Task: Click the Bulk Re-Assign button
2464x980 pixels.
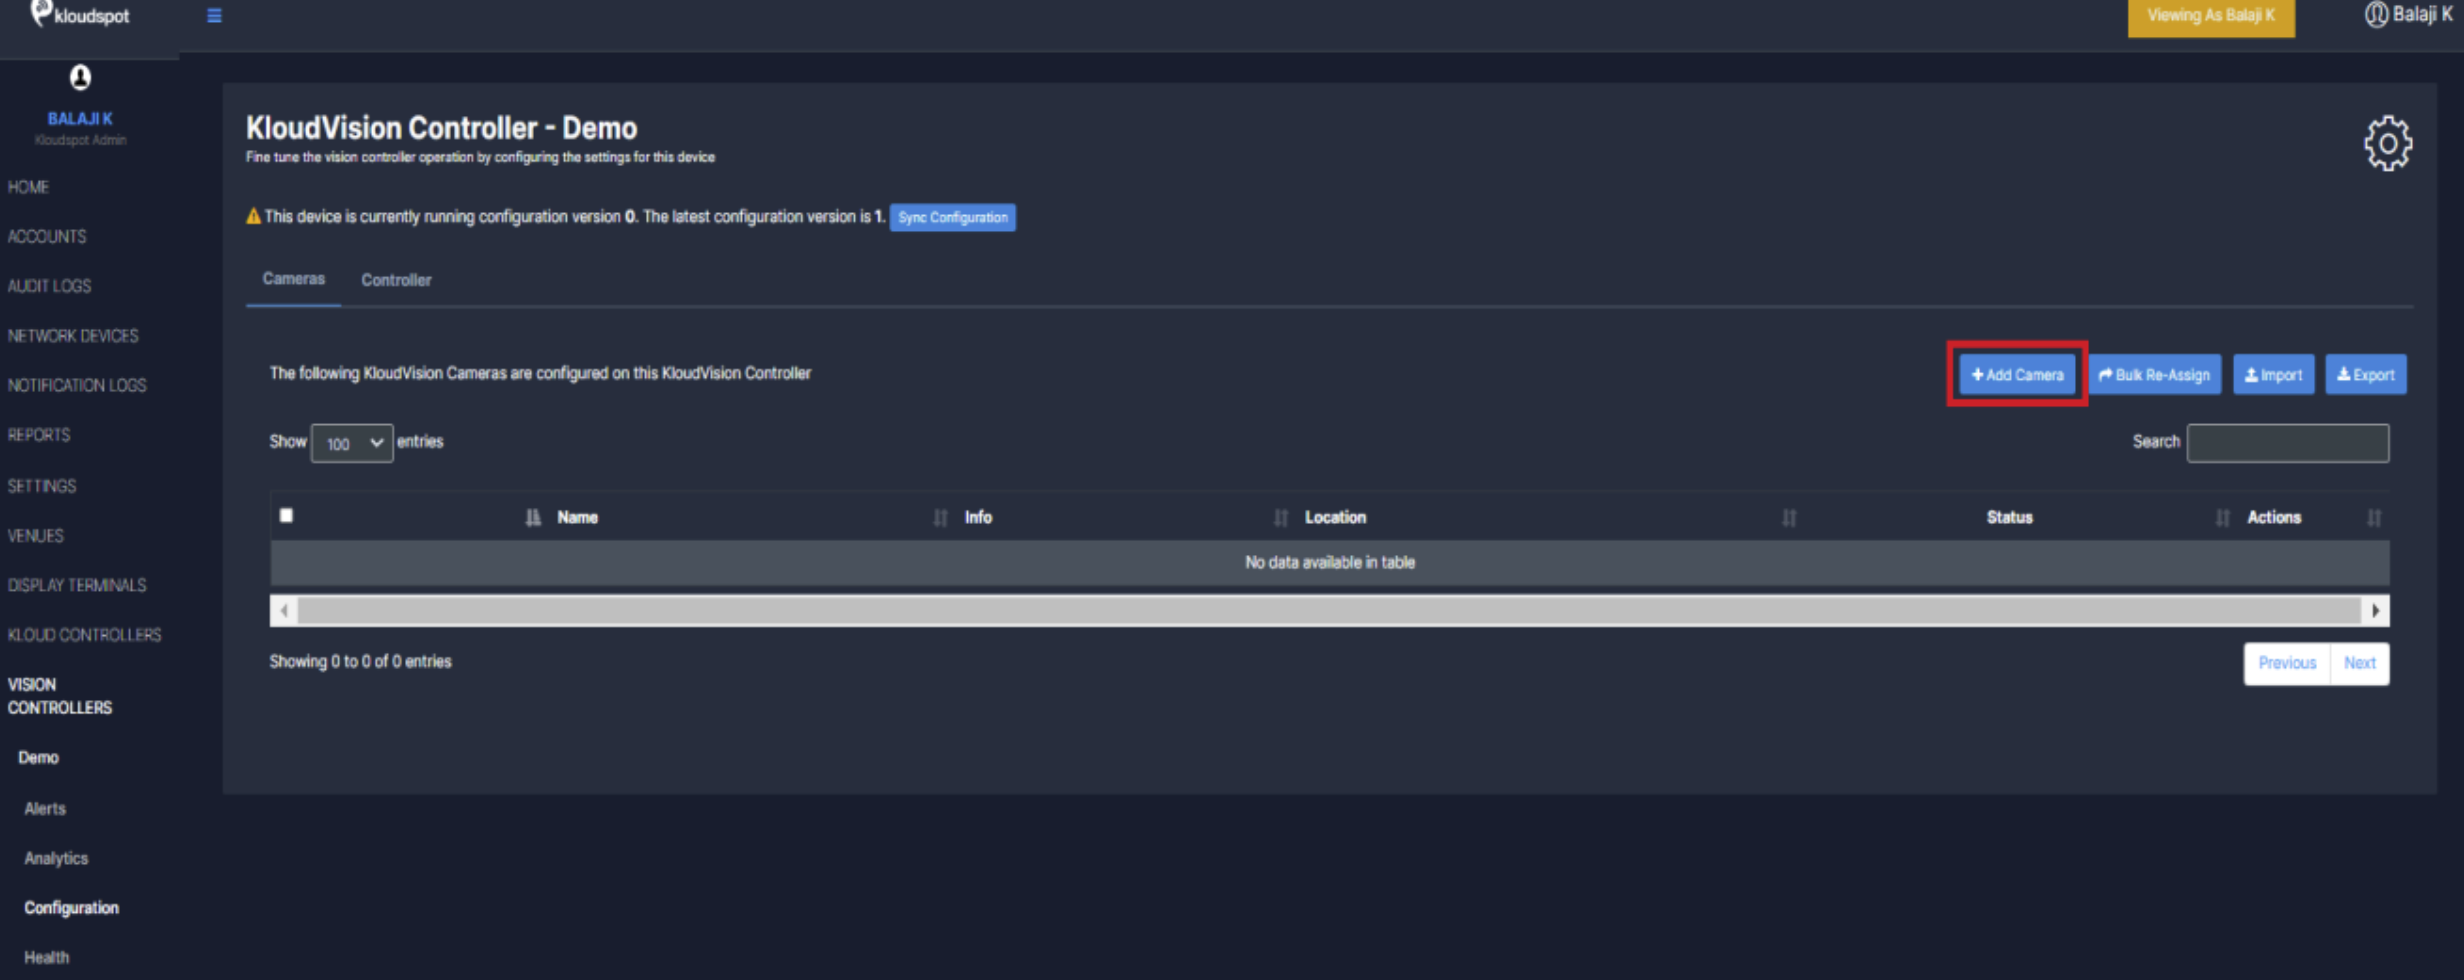Action: [2154, 374]
